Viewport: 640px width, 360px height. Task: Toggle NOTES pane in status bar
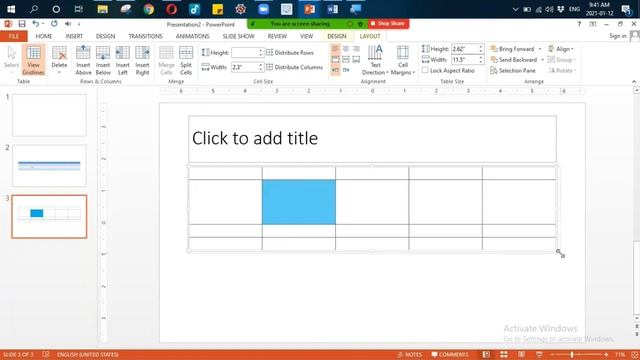click(409, 354)
